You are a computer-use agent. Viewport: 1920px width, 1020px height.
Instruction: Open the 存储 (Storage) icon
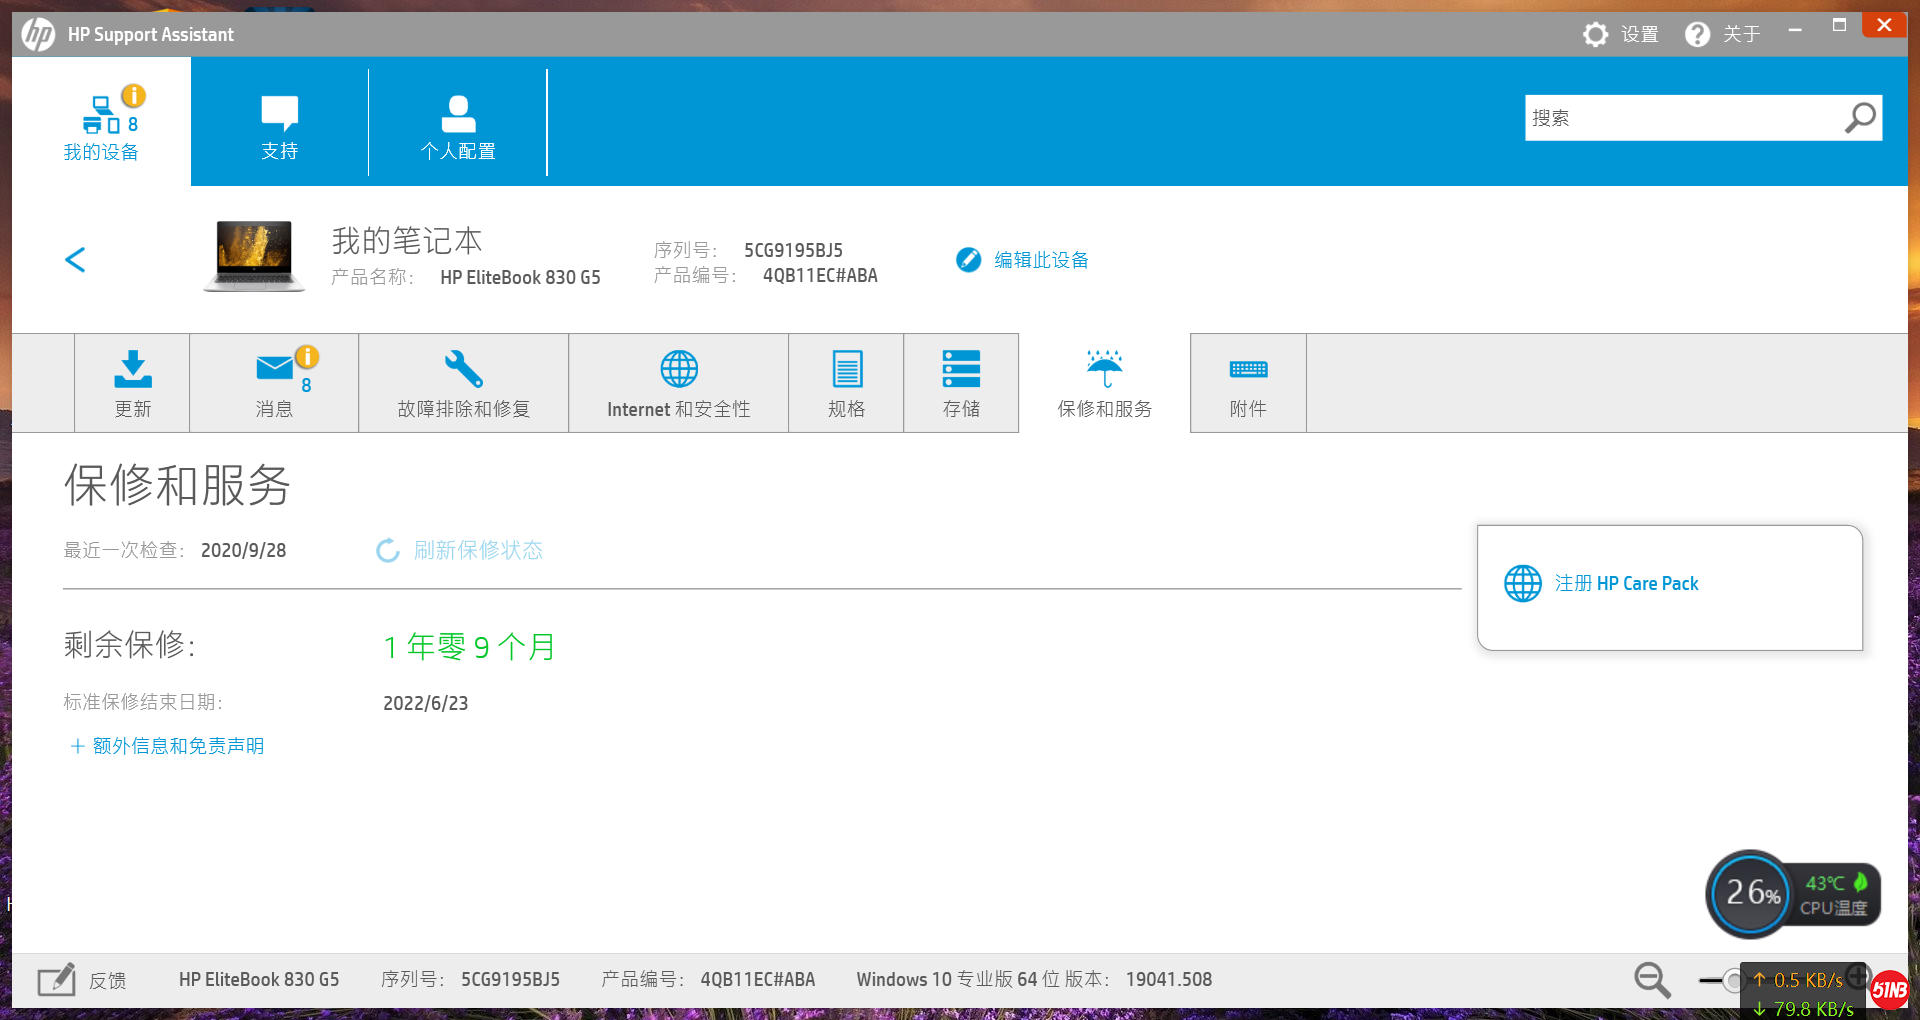point(961,369)
